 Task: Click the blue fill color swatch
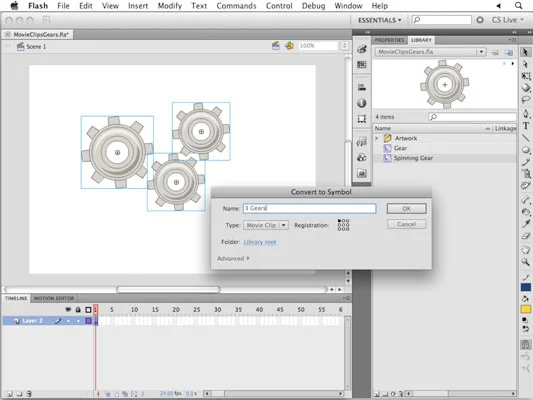click(526, 288)
